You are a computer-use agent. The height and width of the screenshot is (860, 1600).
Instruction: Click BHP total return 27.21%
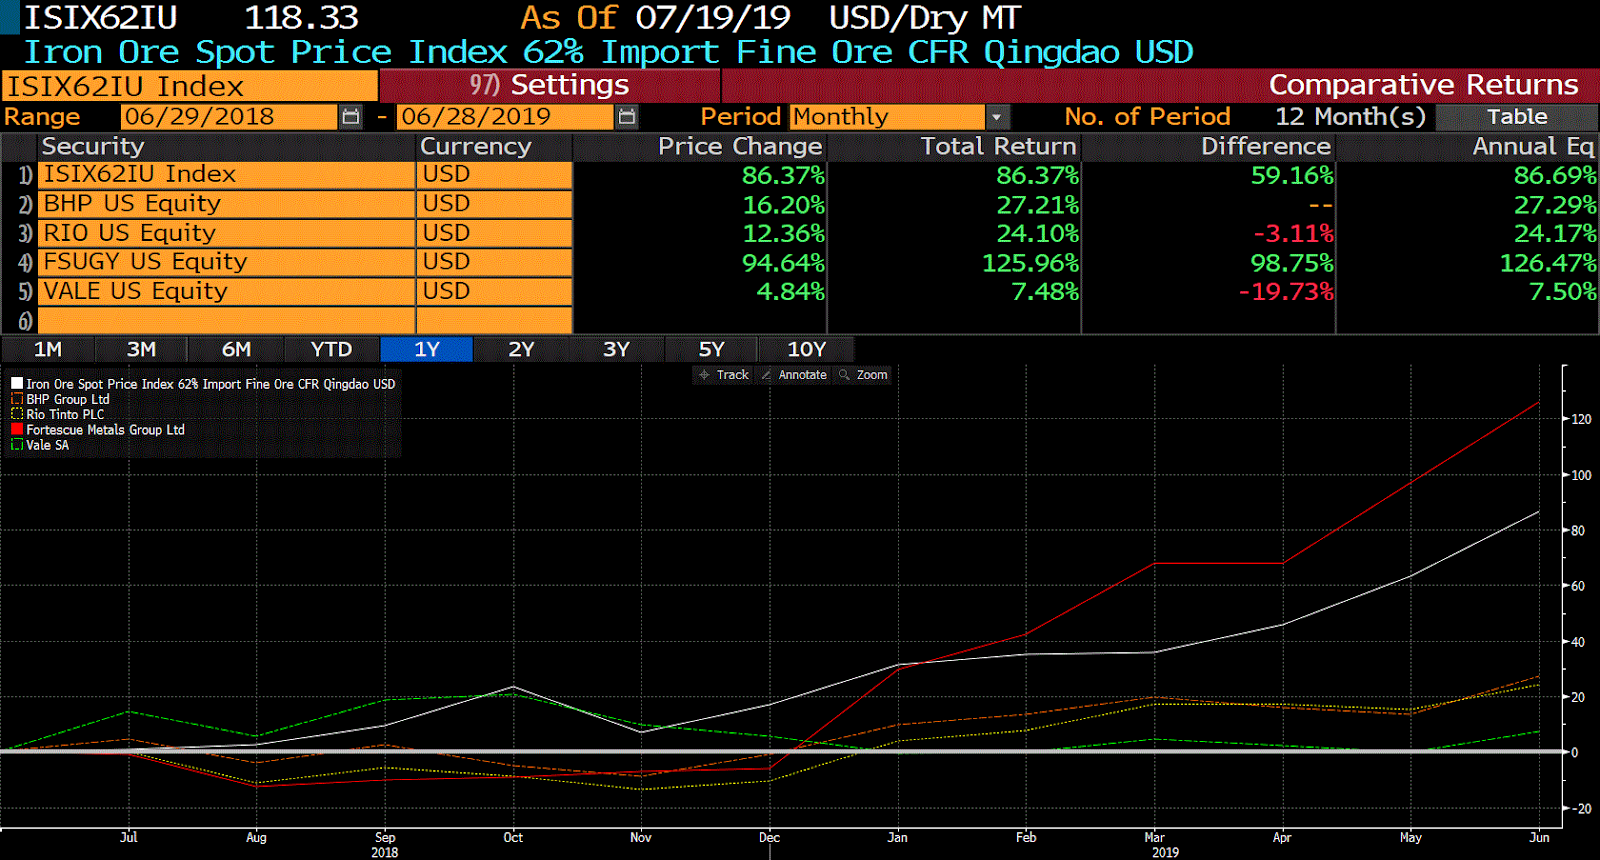pos(1037,205)
